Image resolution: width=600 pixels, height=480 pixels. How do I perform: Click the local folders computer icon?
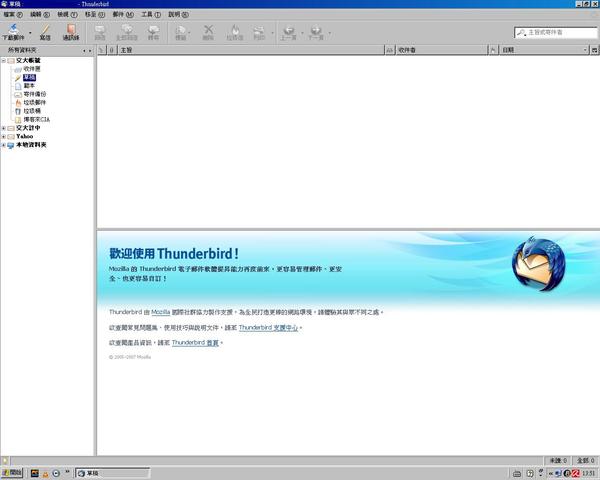pos(11,145)
